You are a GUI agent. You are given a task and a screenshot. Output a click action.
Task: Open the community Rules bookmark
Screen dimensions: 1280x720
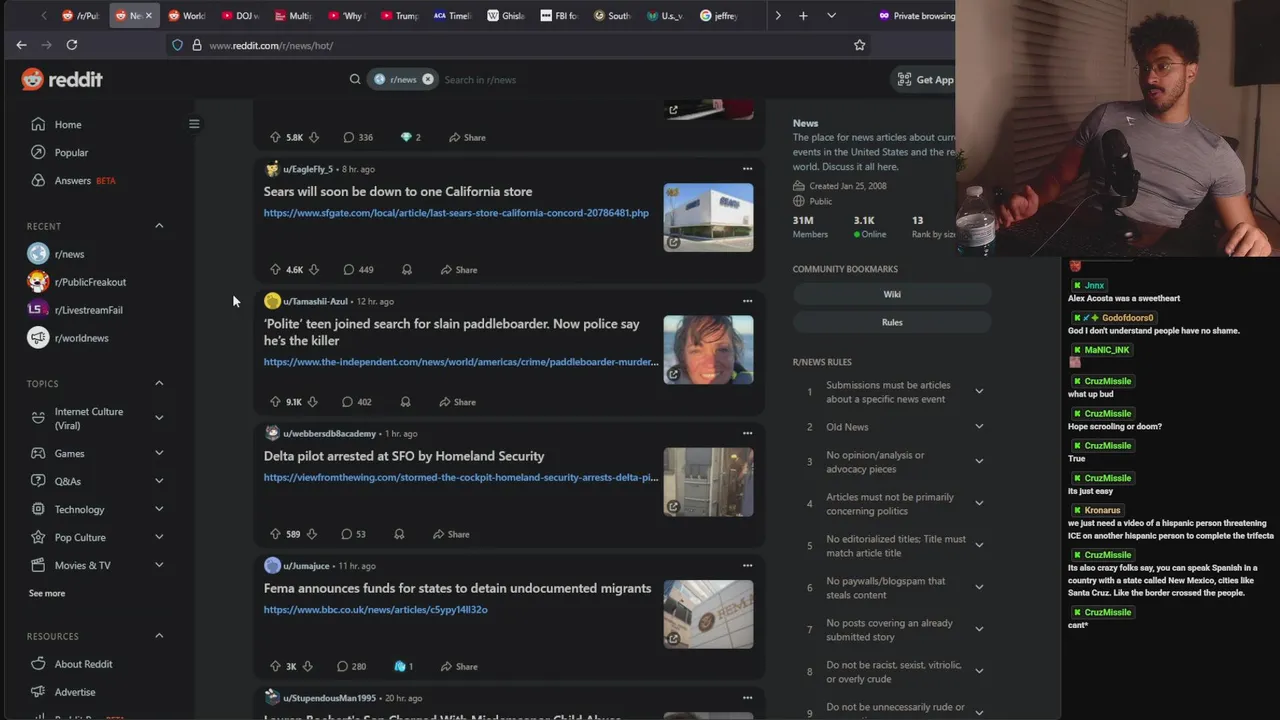892,322
